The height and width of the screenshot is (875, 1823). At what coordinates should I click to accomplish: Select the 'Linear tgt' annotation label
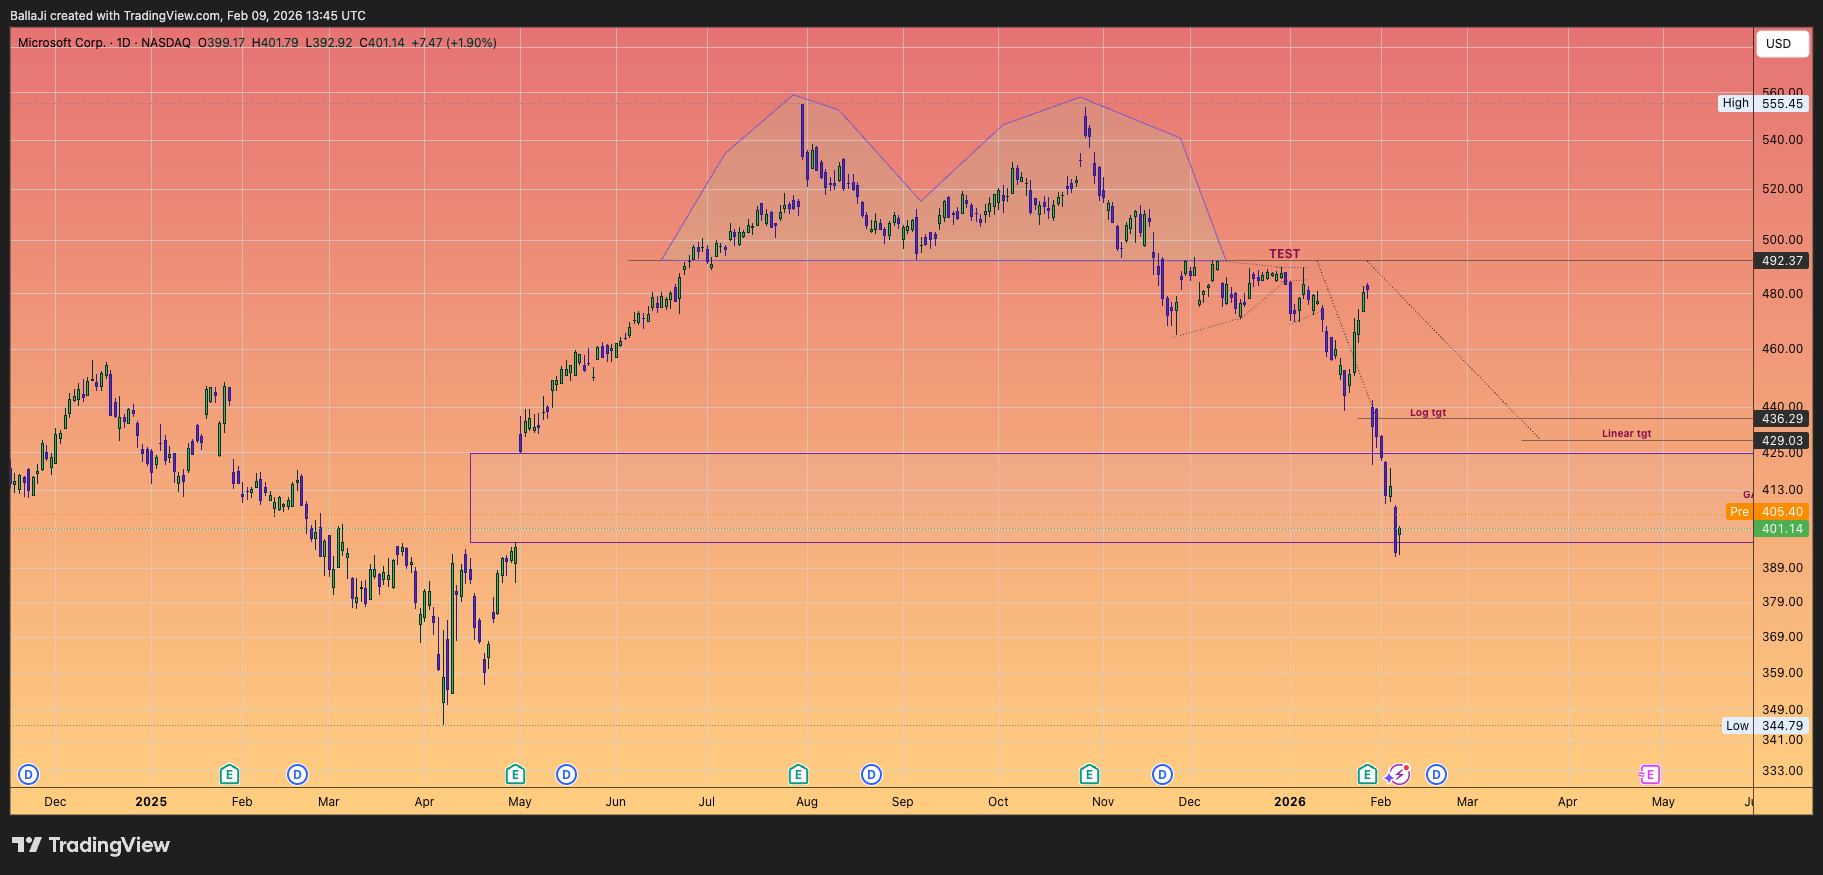click(1627, 433)
